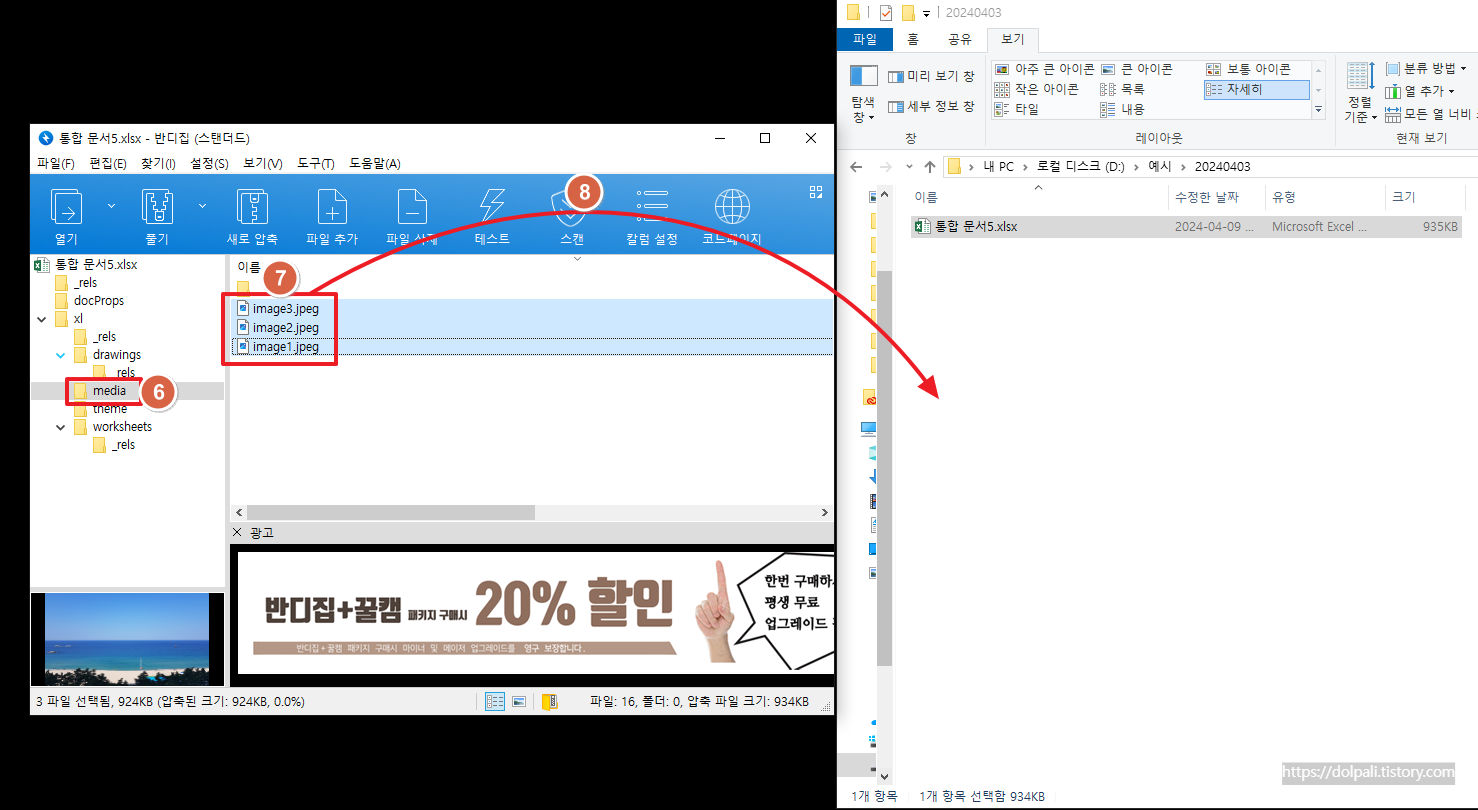
Task: Open the 설정(S) menu in Bandizip
Action: click(x=209, y=164)
